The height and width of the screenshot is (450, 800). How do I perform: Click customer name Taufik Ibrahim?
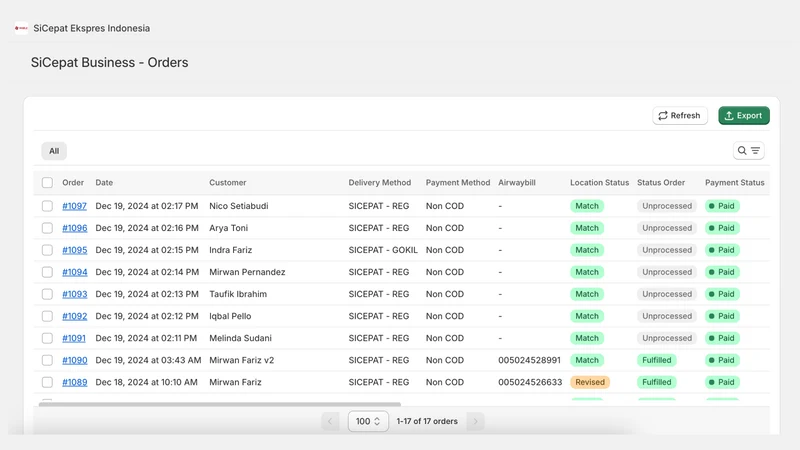pos(238,294)
